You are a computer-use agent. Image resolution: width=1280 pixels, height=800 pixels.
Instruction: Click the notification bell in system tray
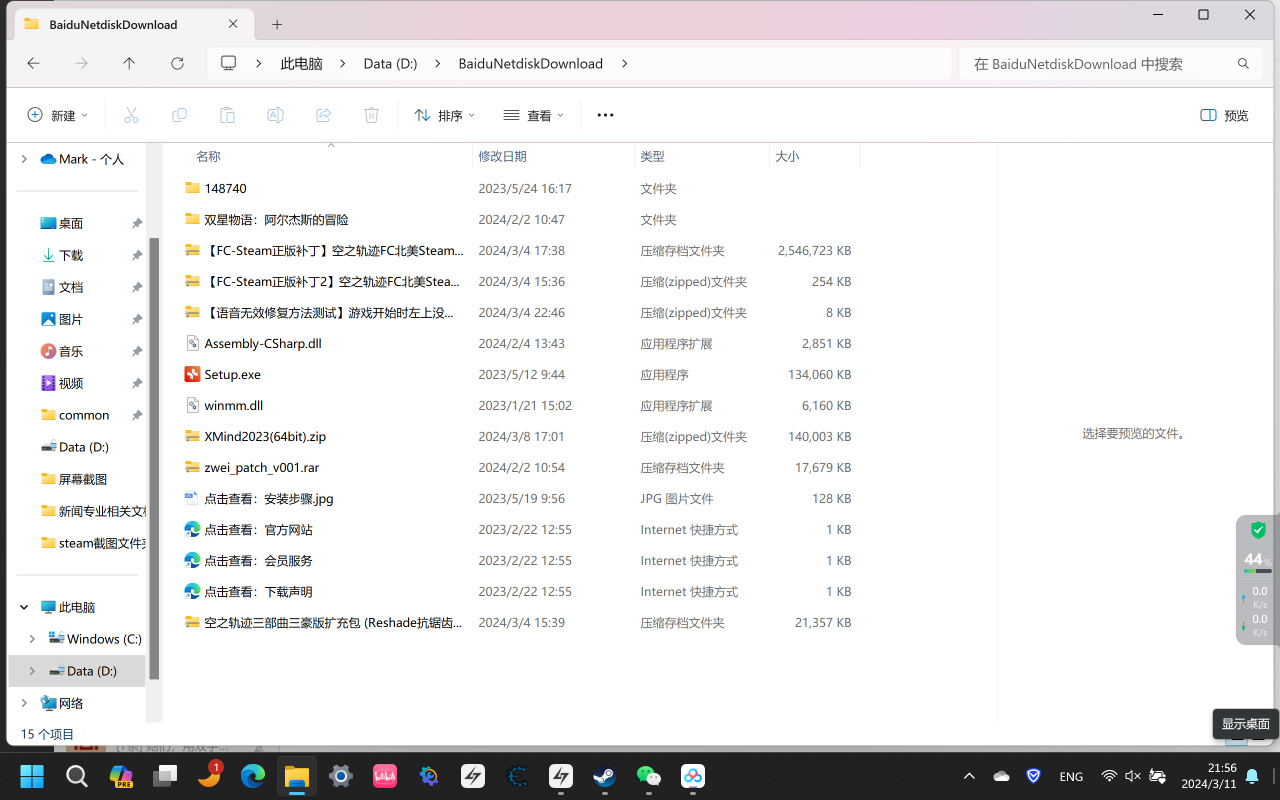pyautogui.click(x=1252, y=776)
